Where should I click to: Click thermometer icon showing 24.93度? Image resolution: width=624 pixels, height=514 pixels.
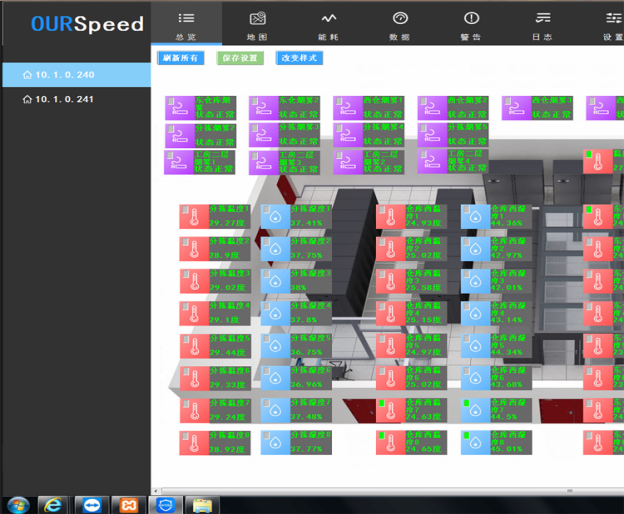coord(390,217)
